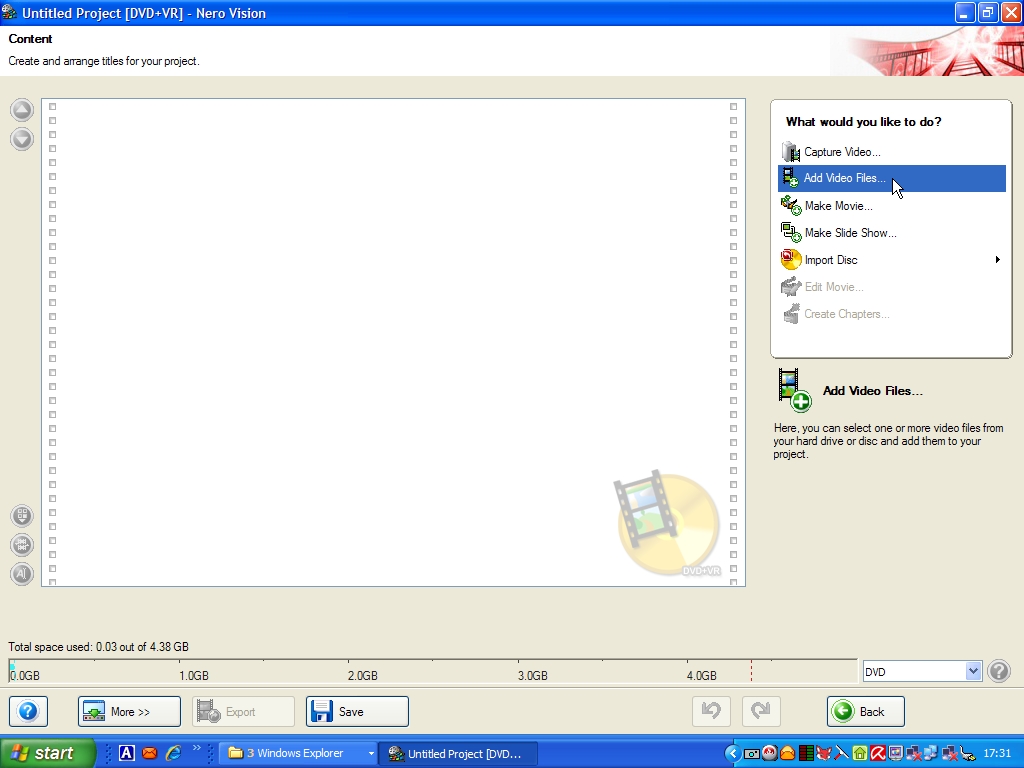This screenshot has height=768, width=1024.
Task: Click the blue help button bottom-left
Action: coord(28,712)
